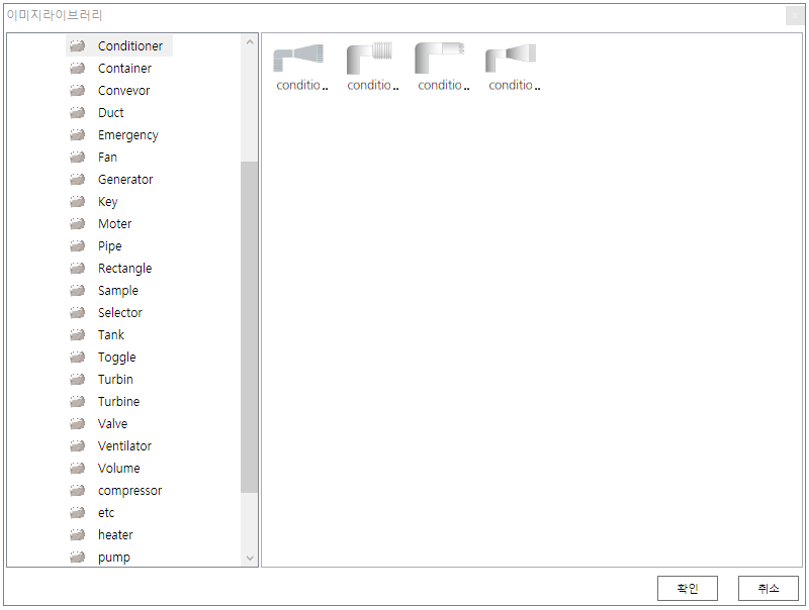Select the Turbine tree entry
809x610 pixels.
coord(119,402)
